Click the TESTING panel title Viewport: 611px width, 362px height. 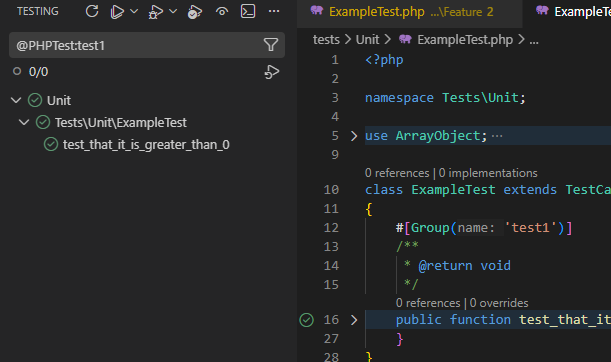pyautogui.click(x=38, y=11)
